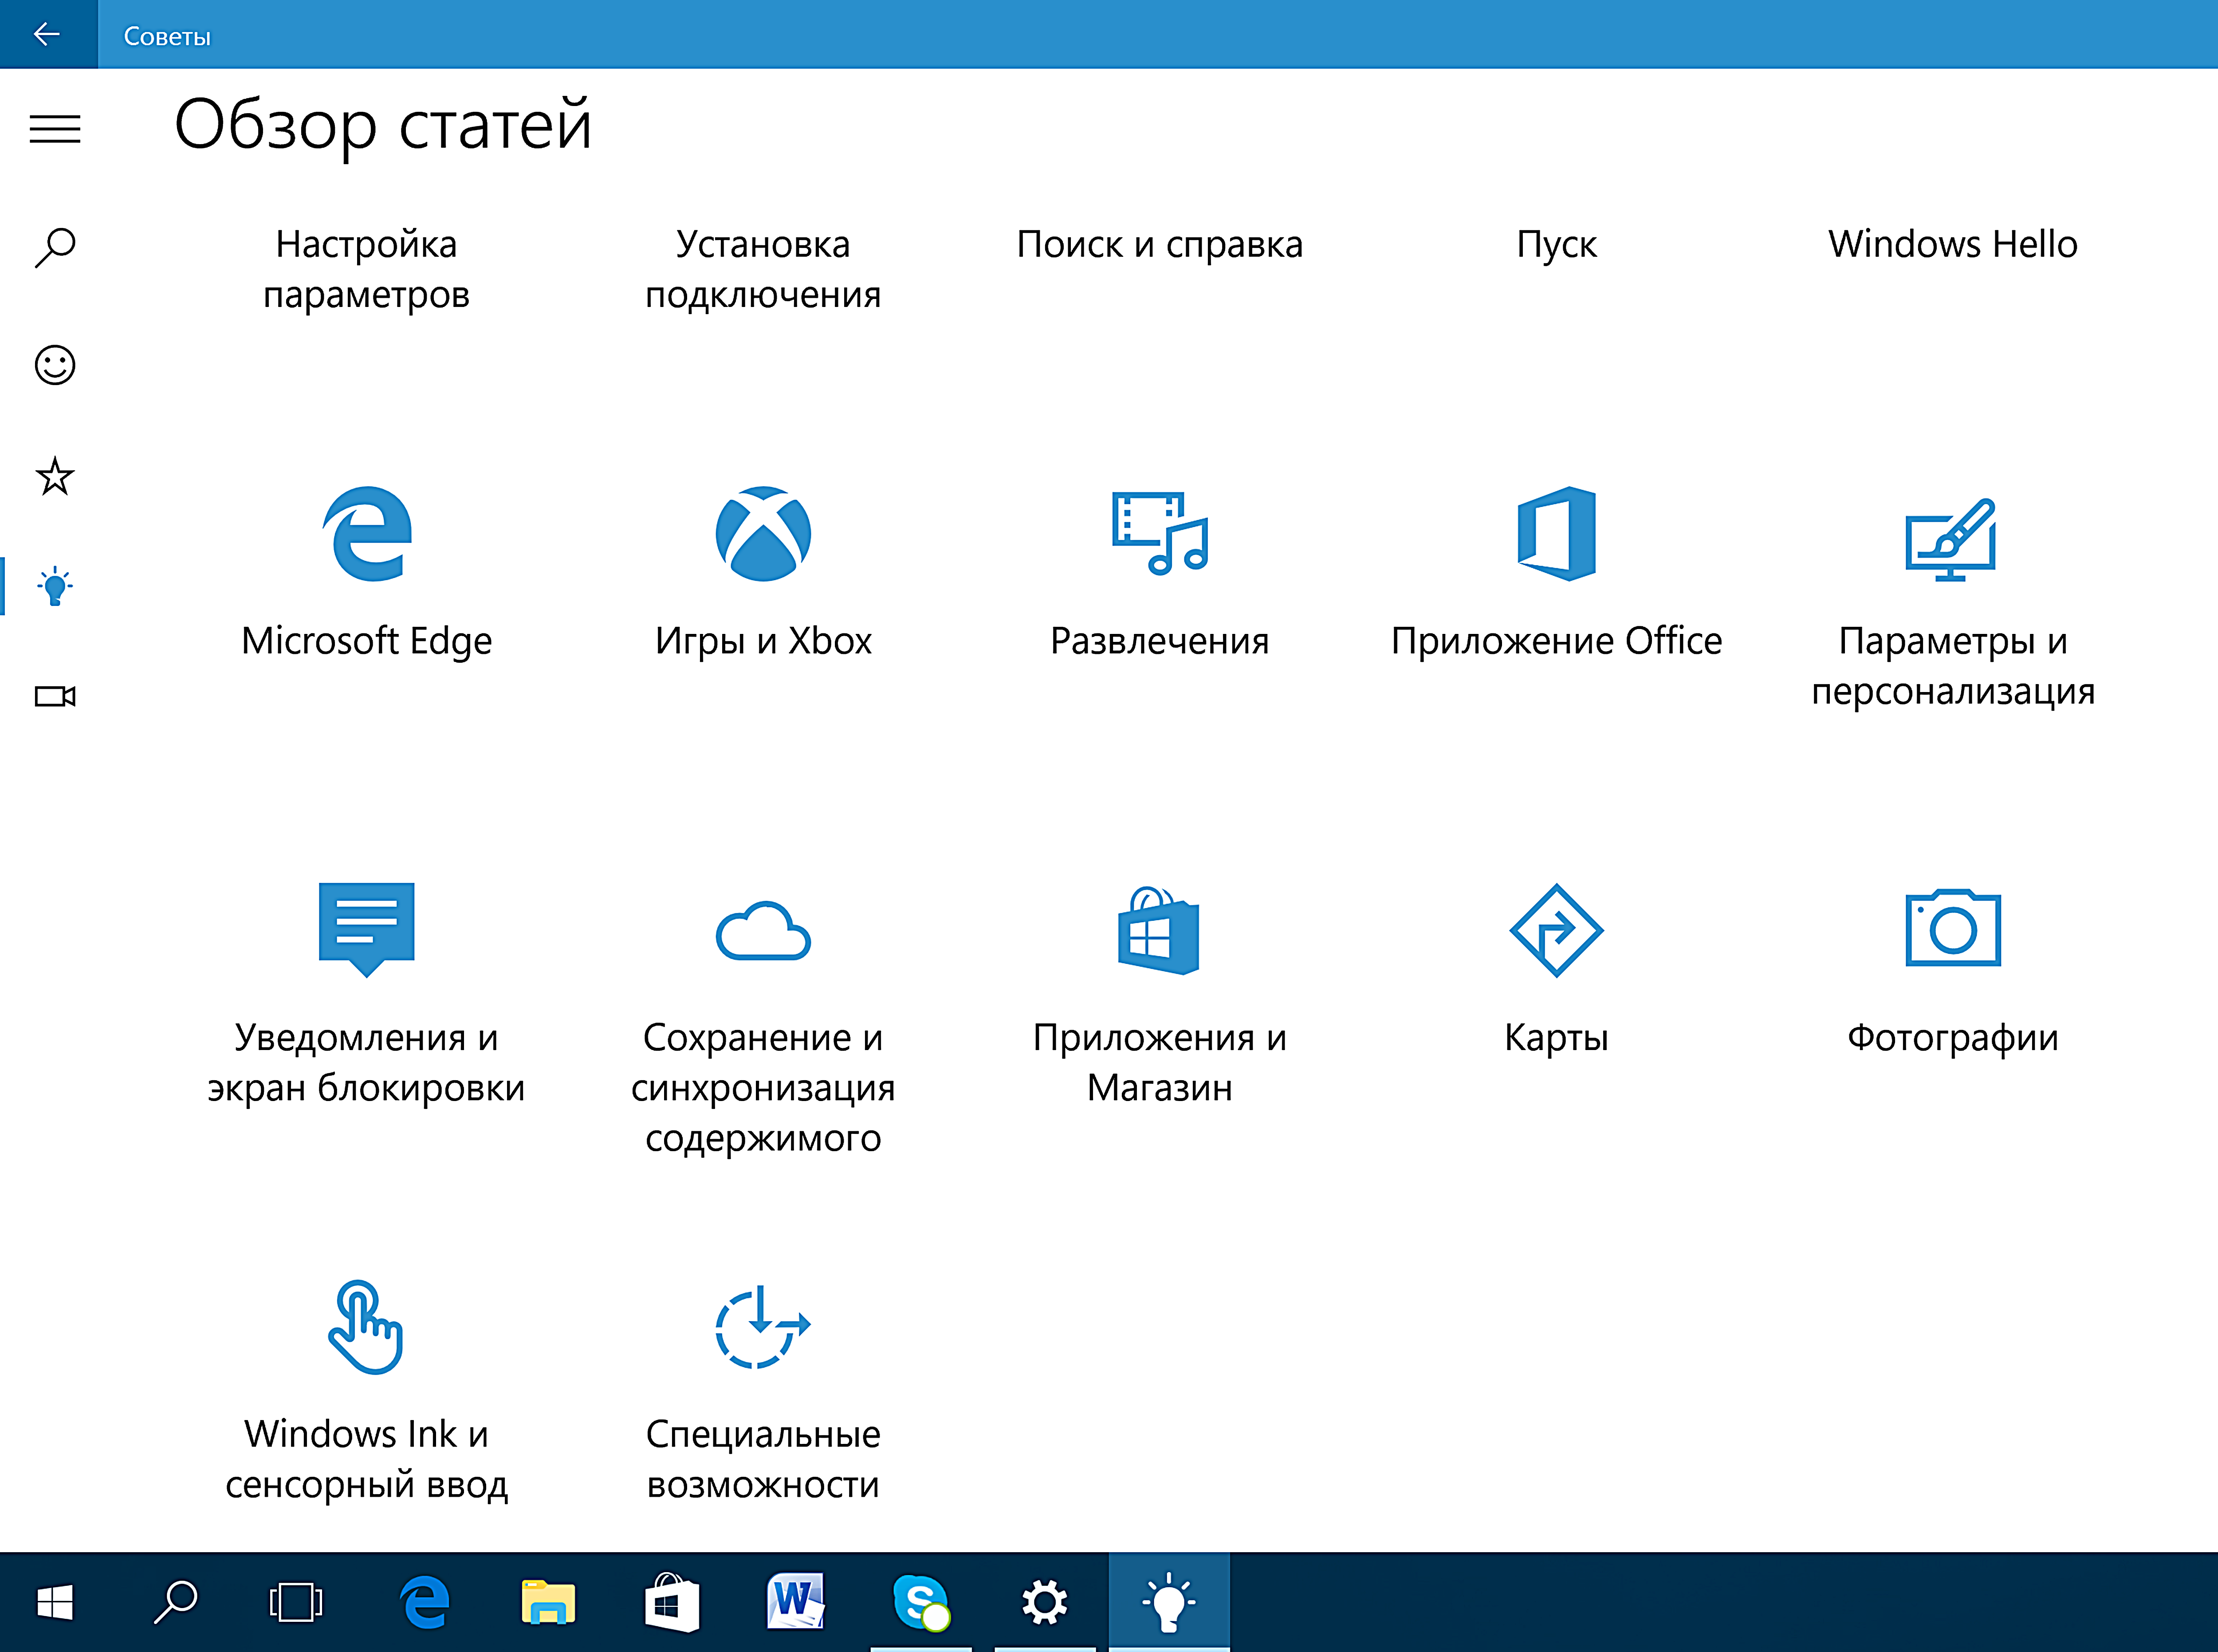Open File Explorer from the taskbar

point(548,1602)
